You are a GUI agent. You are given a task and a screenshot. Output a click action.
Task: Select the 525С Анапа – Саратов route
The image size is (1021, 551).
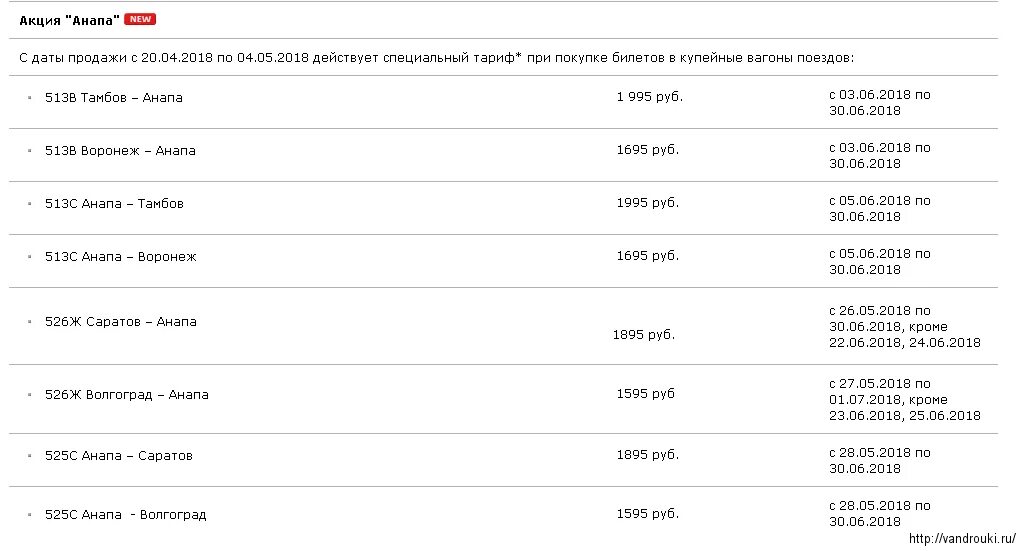[x=119, y=456]
